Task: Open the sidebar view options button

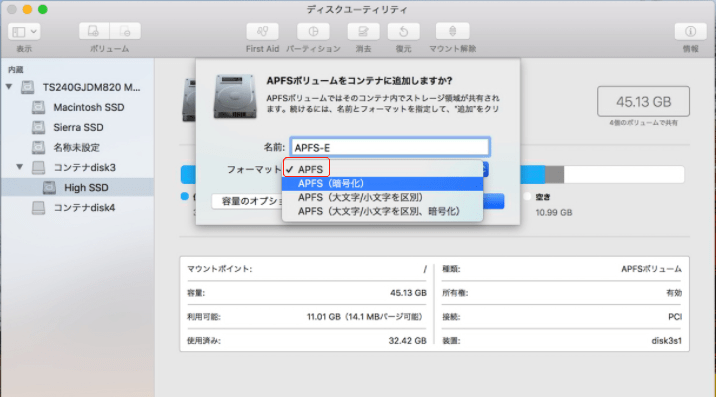Action: click(x=24, y=31)
